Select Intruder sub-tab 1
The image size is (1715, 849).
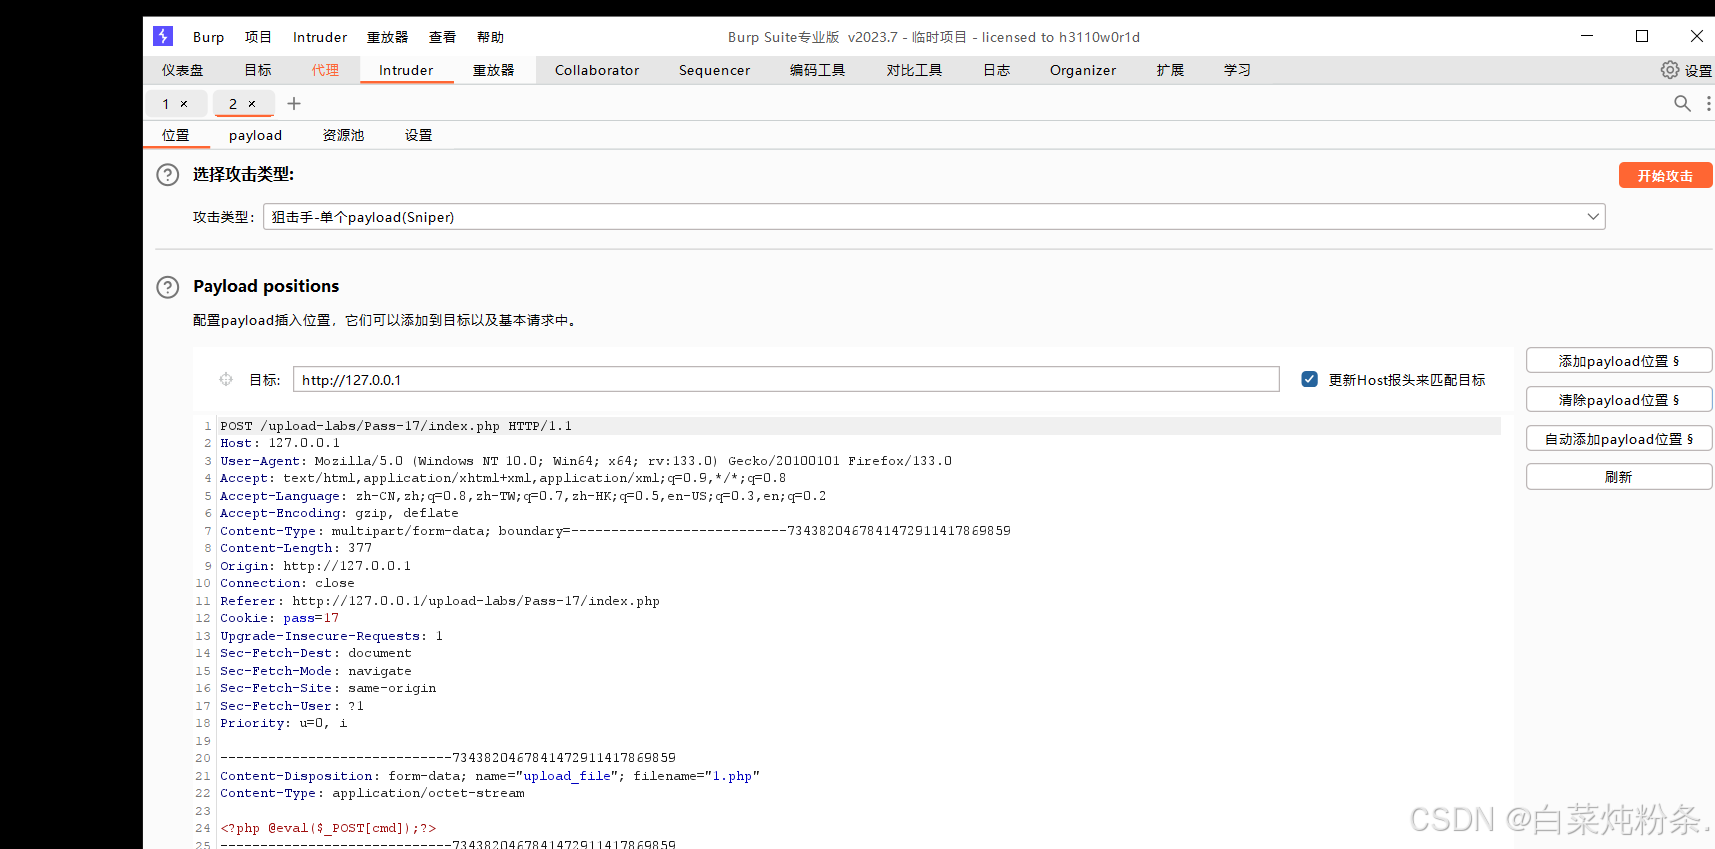pyautogui.click(x=166, y=104)
